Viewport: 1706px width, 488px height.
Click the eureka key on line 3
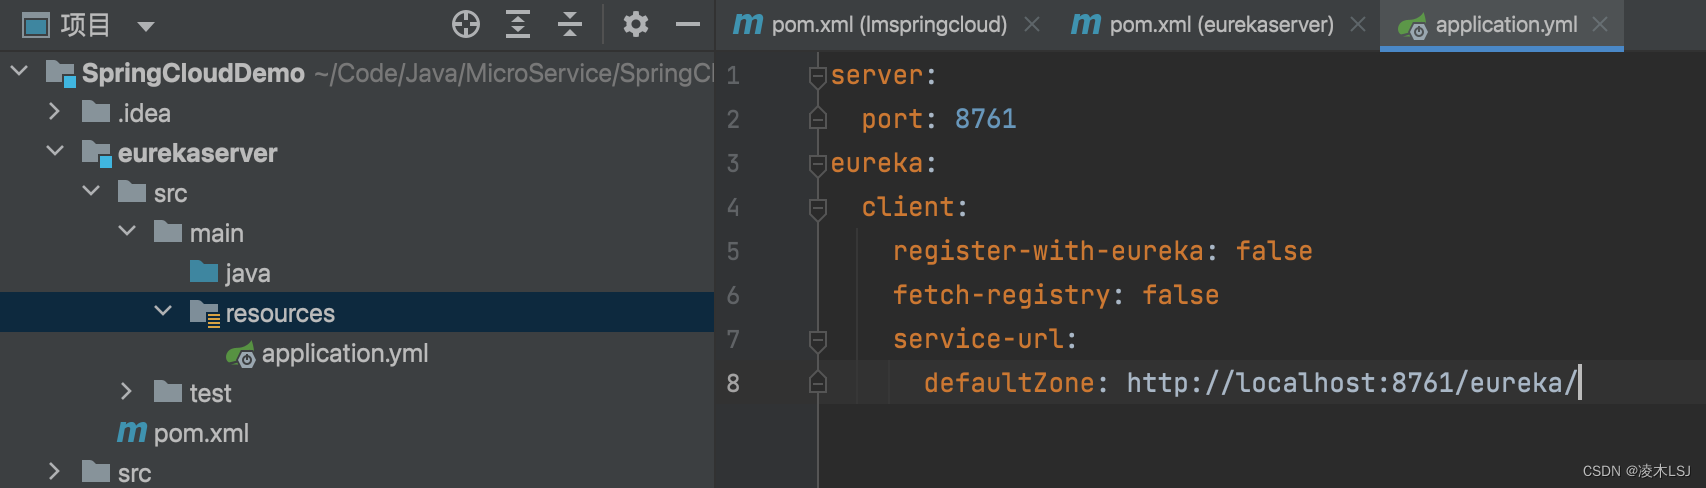click(x=877, y=163)
